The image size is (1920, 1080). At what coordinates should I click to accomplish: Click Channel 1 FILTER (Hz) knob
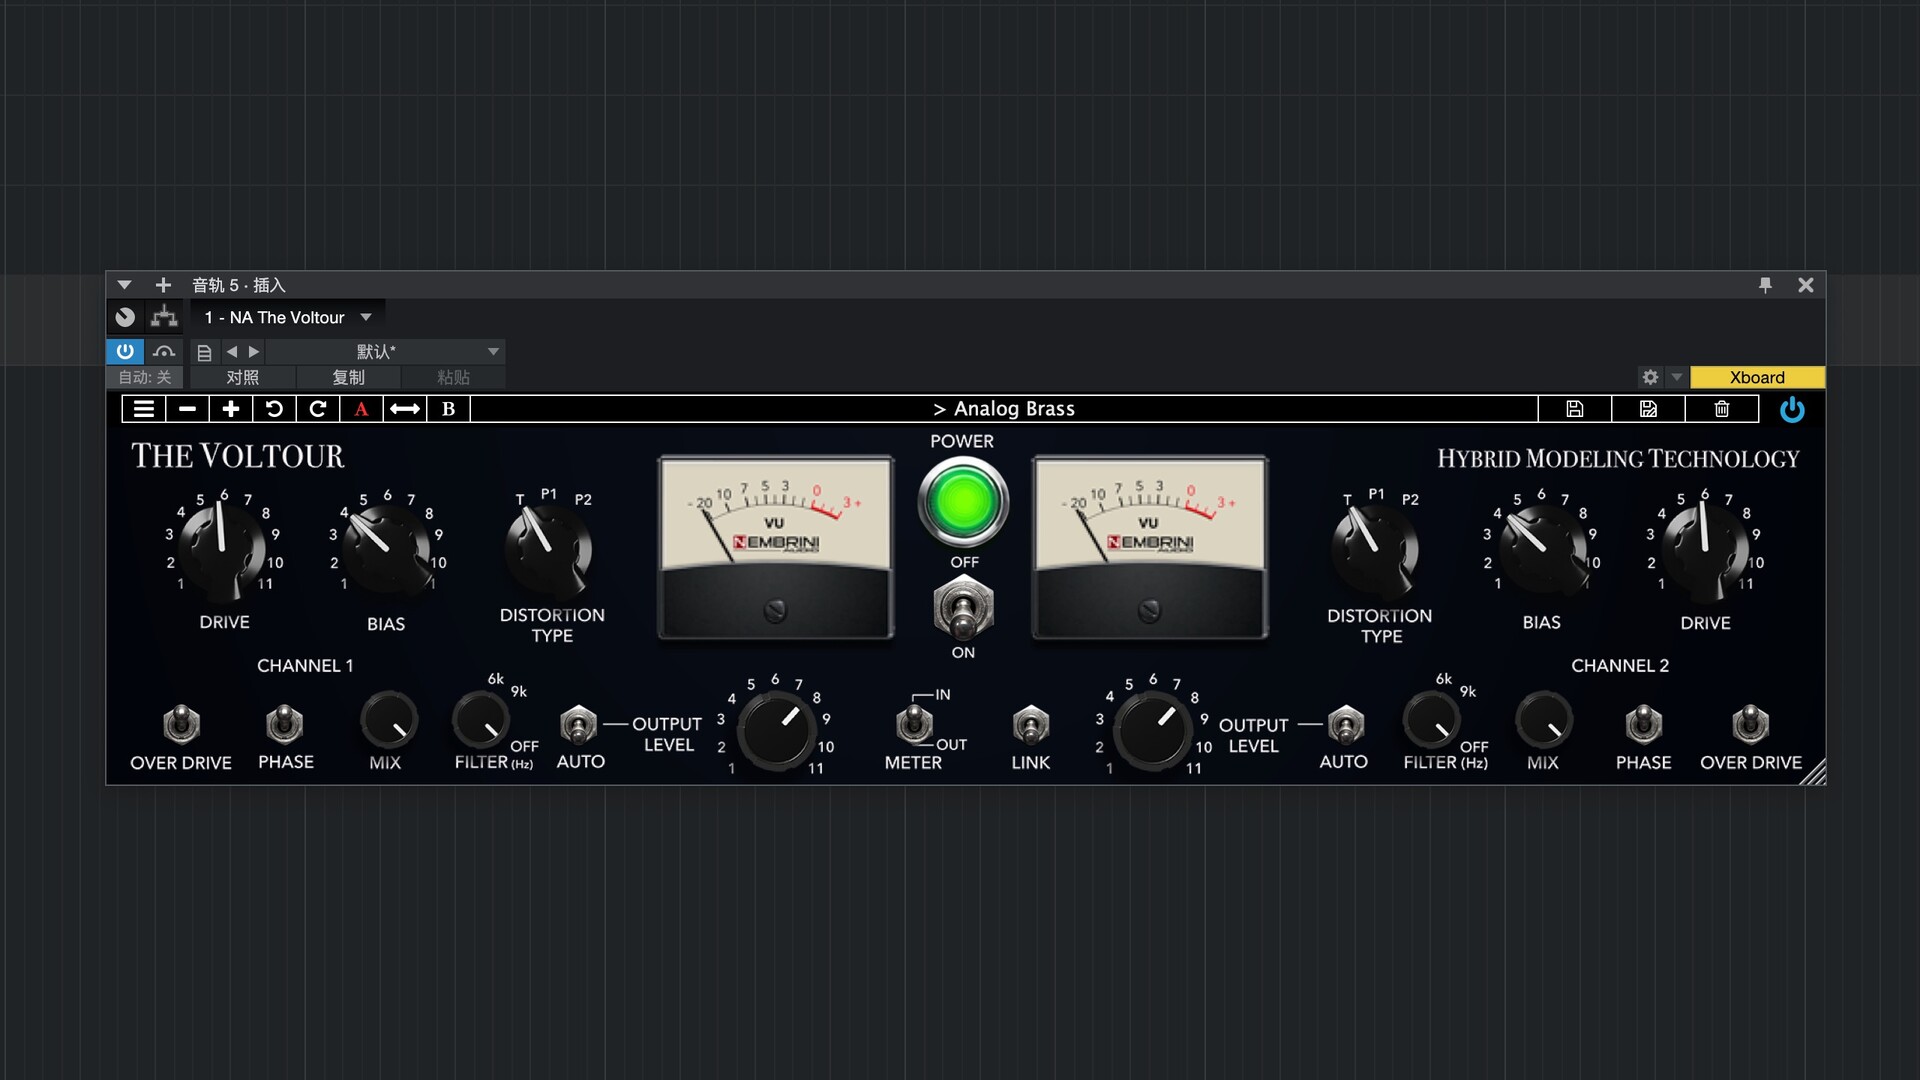pos(481,720)
